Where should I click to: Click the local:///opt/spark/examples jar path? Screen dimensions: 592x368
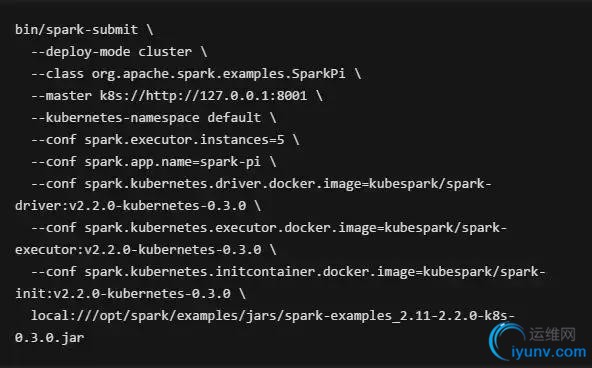coord(273,316)
